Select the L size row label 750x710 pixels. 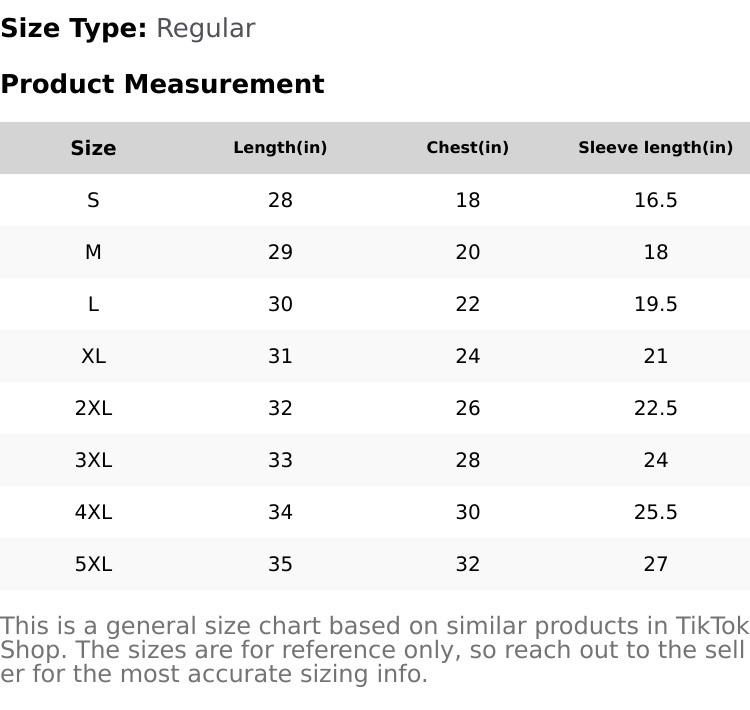93,304
